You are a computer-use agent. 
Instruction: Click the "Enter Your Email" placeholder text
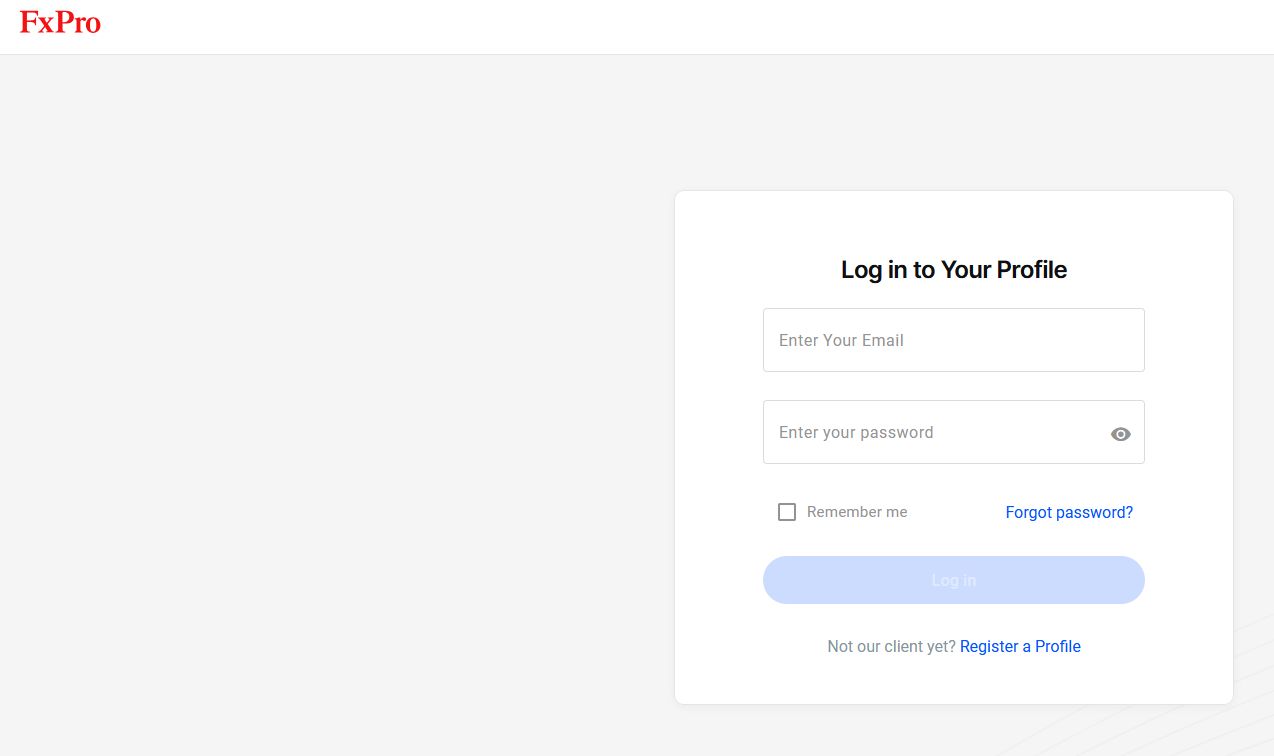[841, 340]
